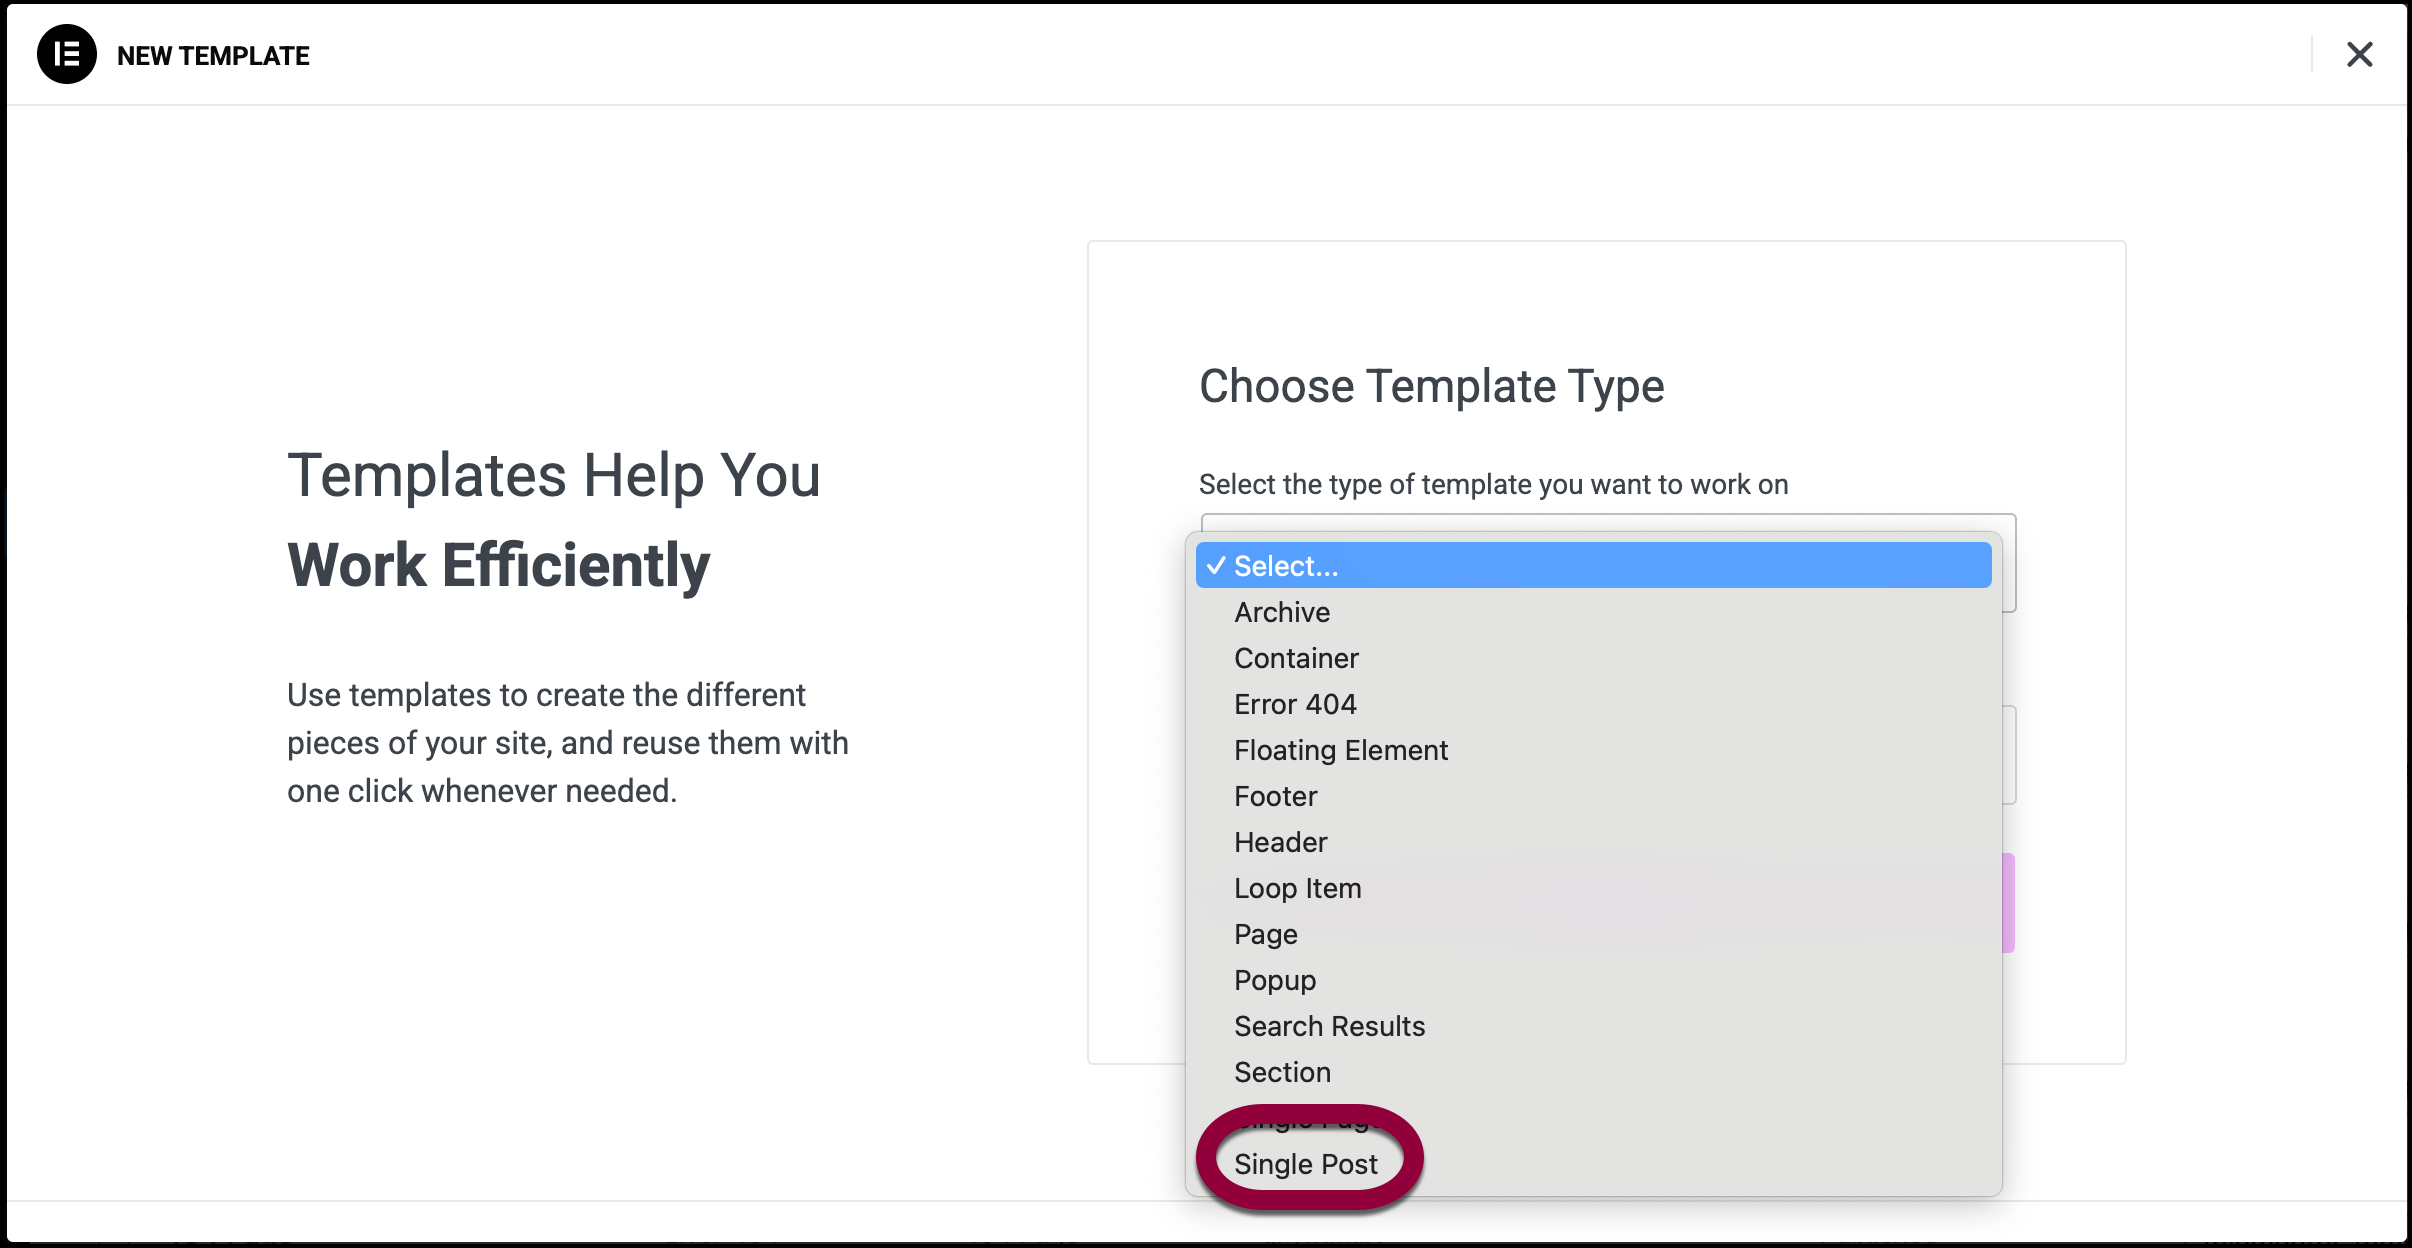Choose Loop Item option
Screen dimensions: 2412x1248
click(x=1297, y=888)
